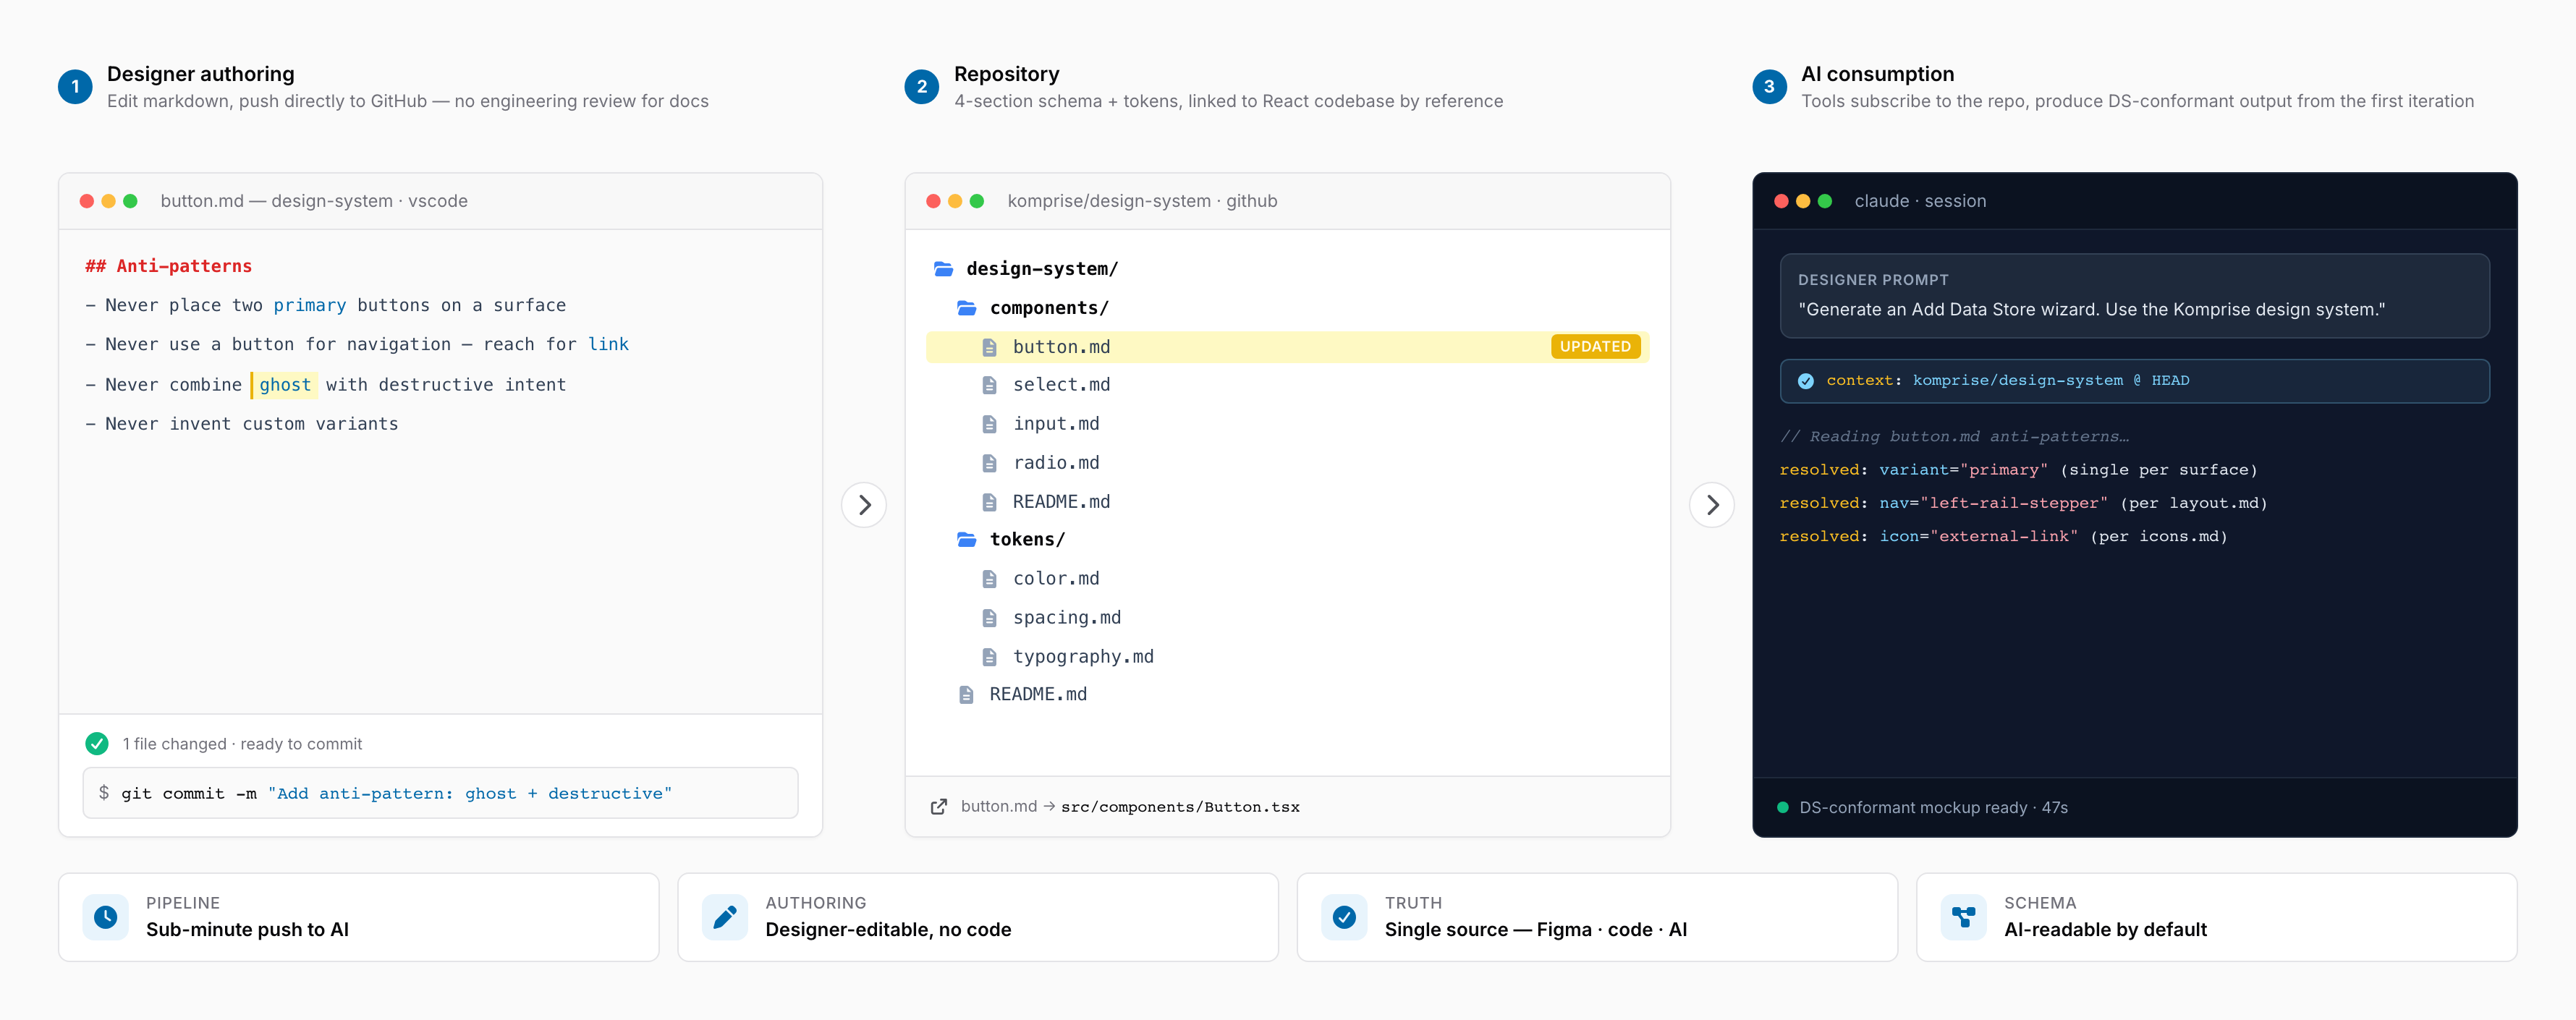Open typography.md under tokens
2576x1020 pixels.
(1083, 657)
